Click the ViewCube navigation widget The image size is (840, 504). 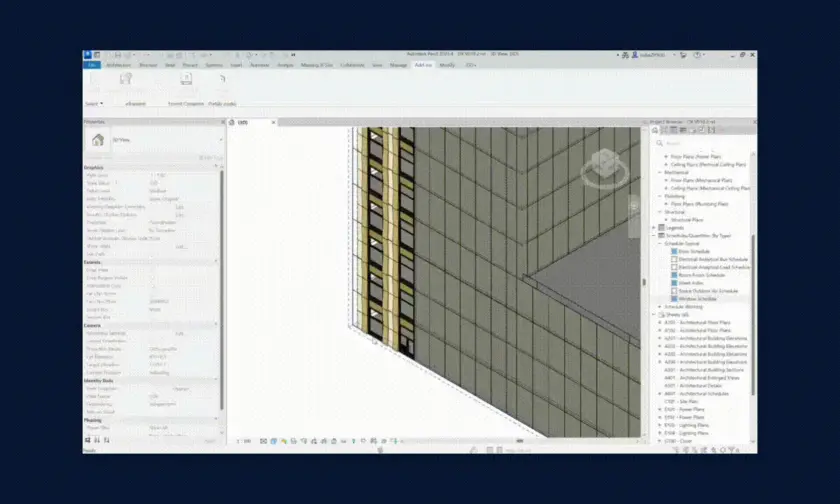605,168
